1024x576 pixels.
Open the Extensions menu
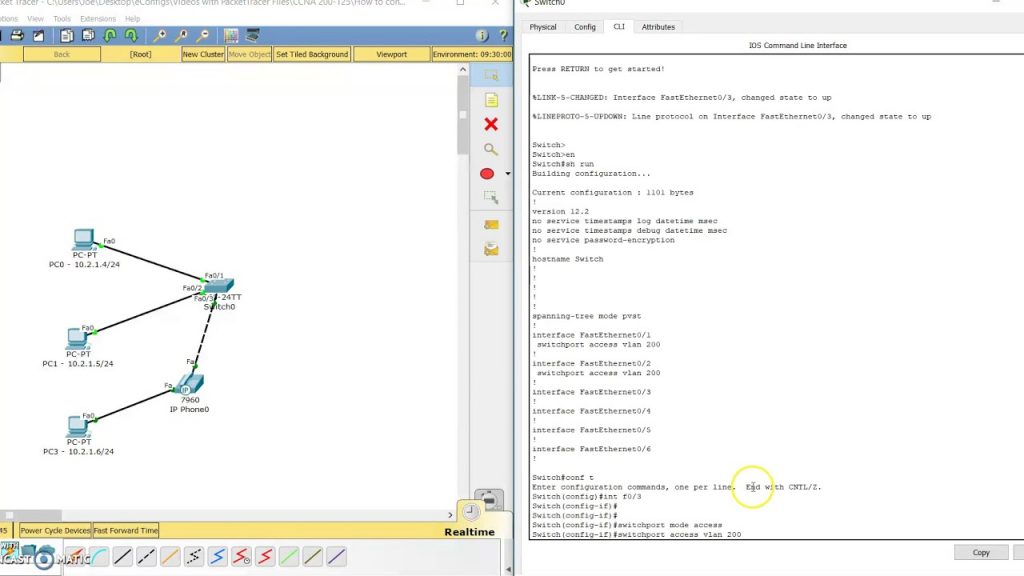[98, 18]
